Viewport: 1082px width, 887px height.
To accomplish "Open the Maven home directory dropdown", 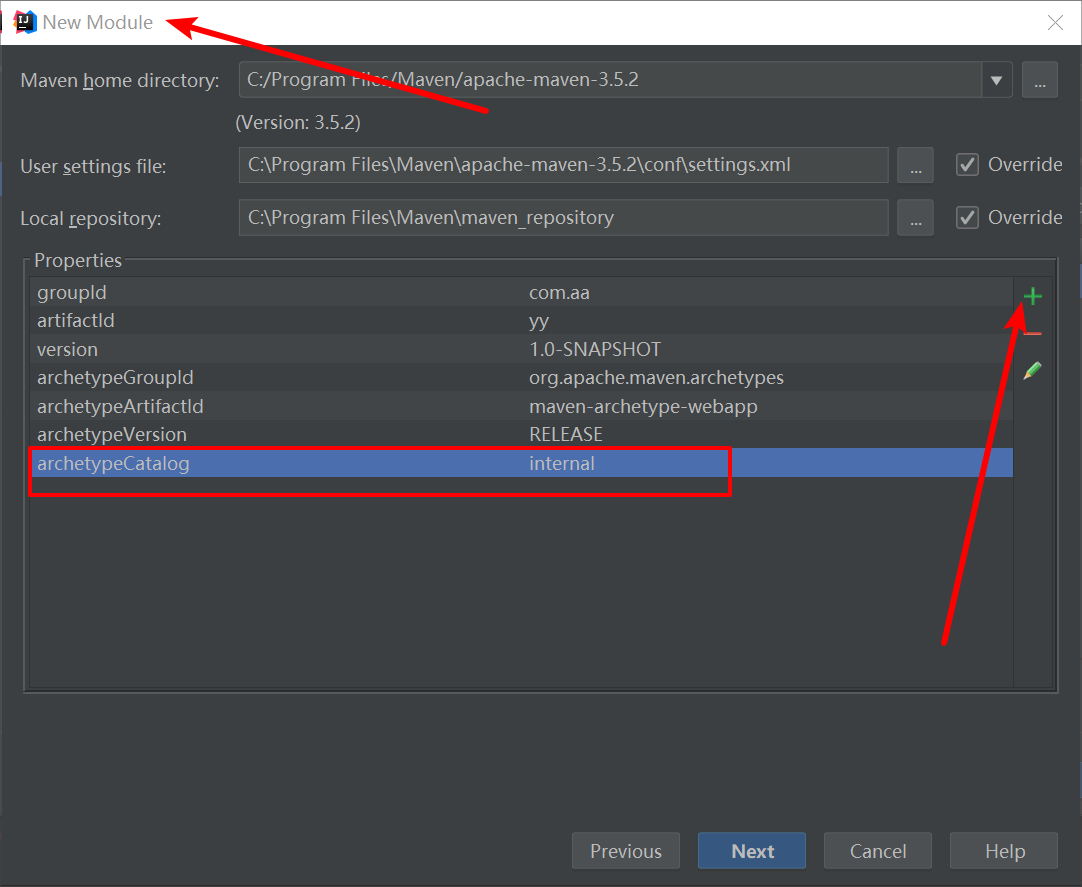I will [996, 80].
